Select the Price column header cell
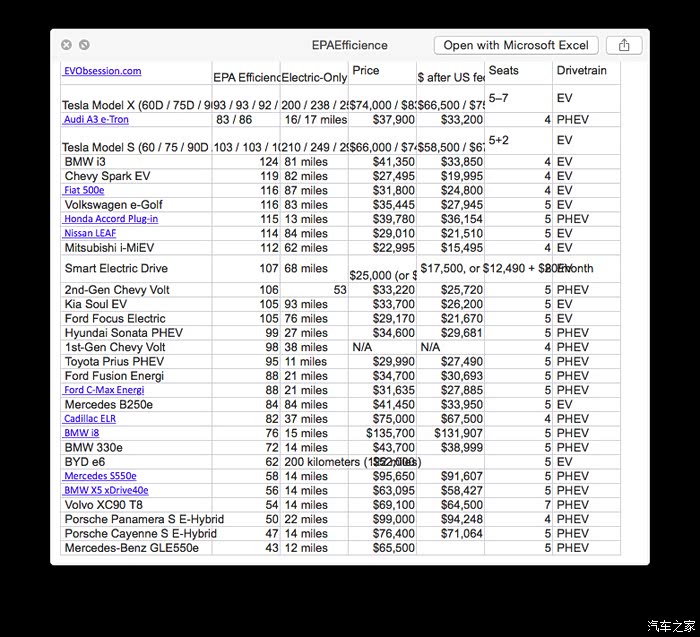The width and height of the screenshot is (700, 637). click(x=366, y=71)
